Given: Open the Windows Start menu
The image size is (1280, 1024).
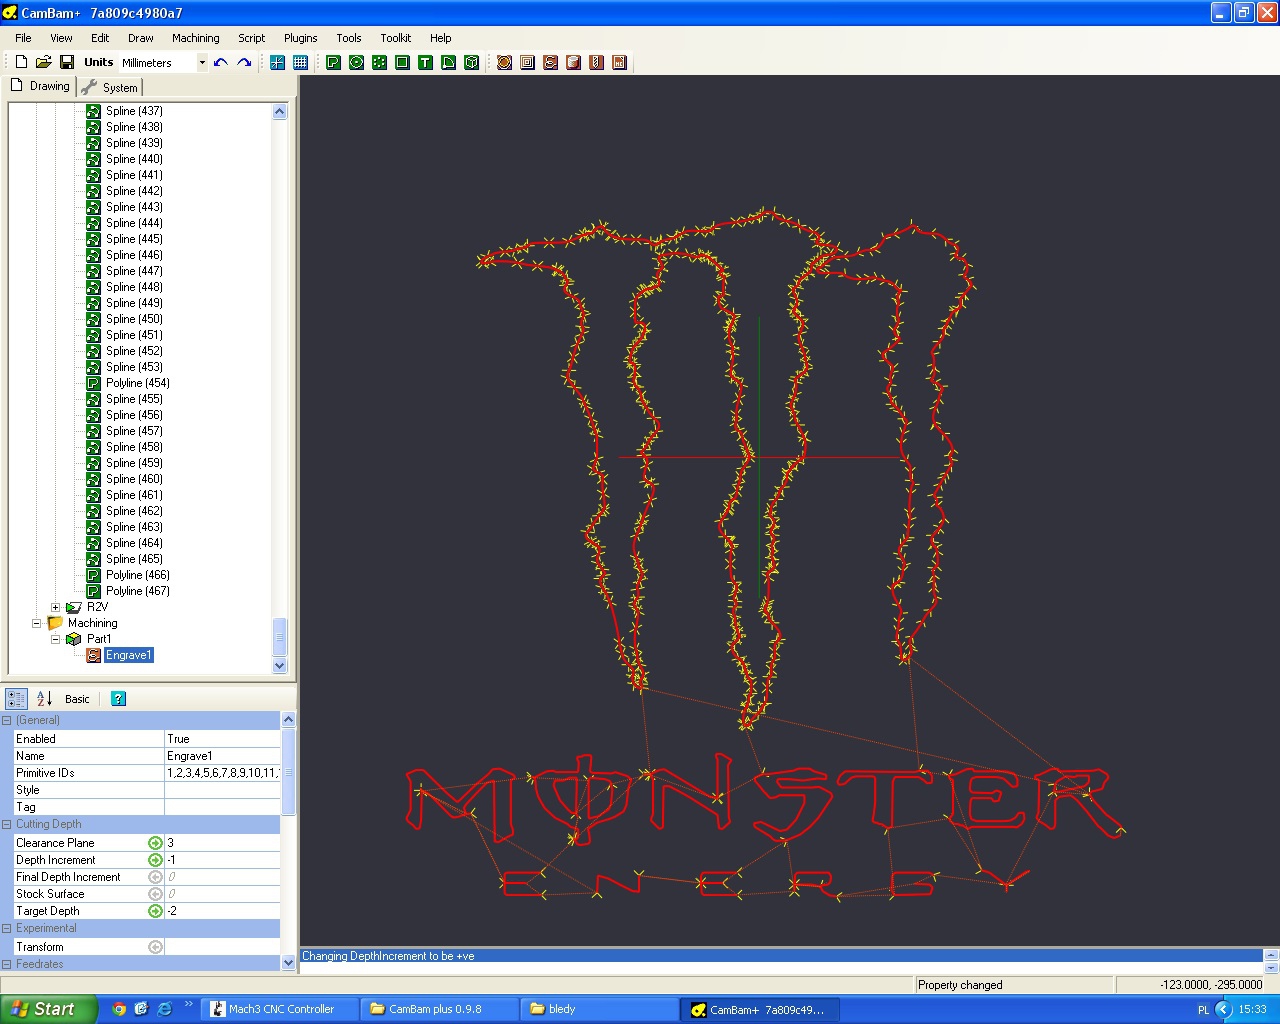Looking at the screenshot, I should (x=48, y=1009).
